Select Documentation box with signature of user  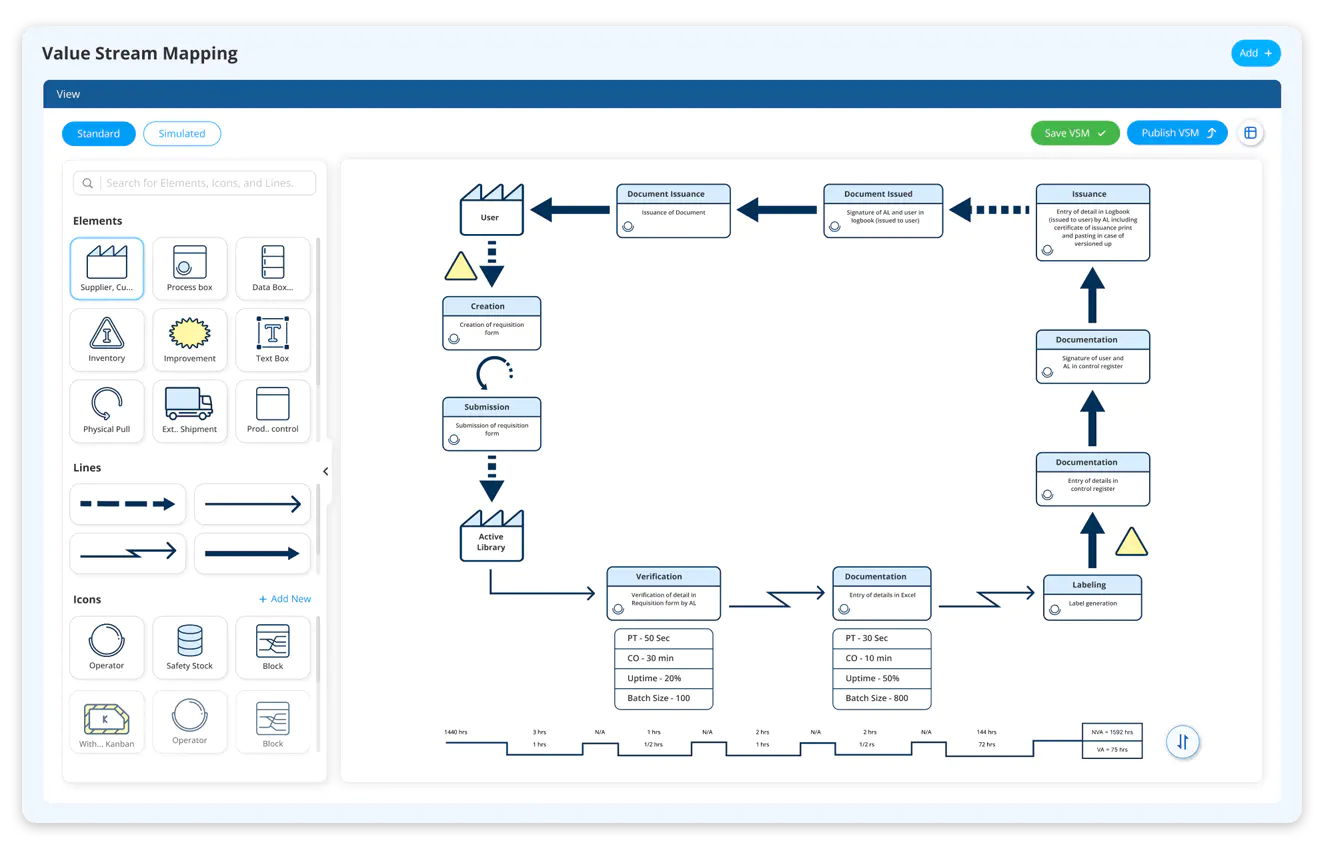(1093, 356)
